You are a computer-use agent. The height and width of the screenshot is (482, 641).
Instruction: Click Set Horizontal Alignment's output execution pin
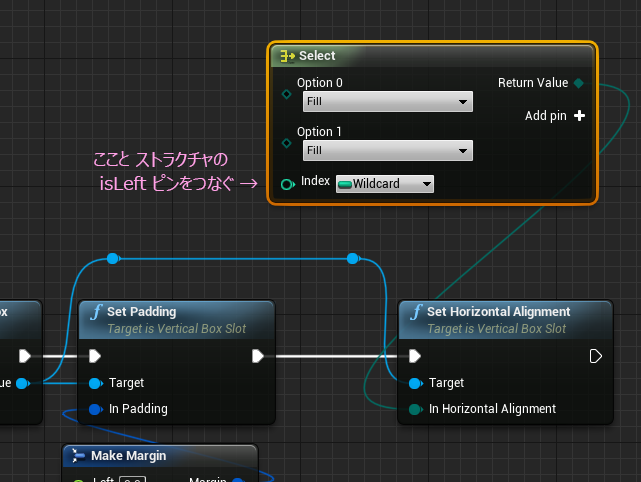(x=596, y=356)
